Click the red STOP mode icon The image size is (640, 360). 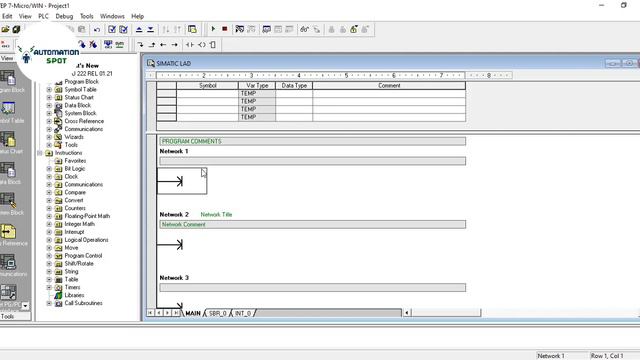tap(224, 29)
